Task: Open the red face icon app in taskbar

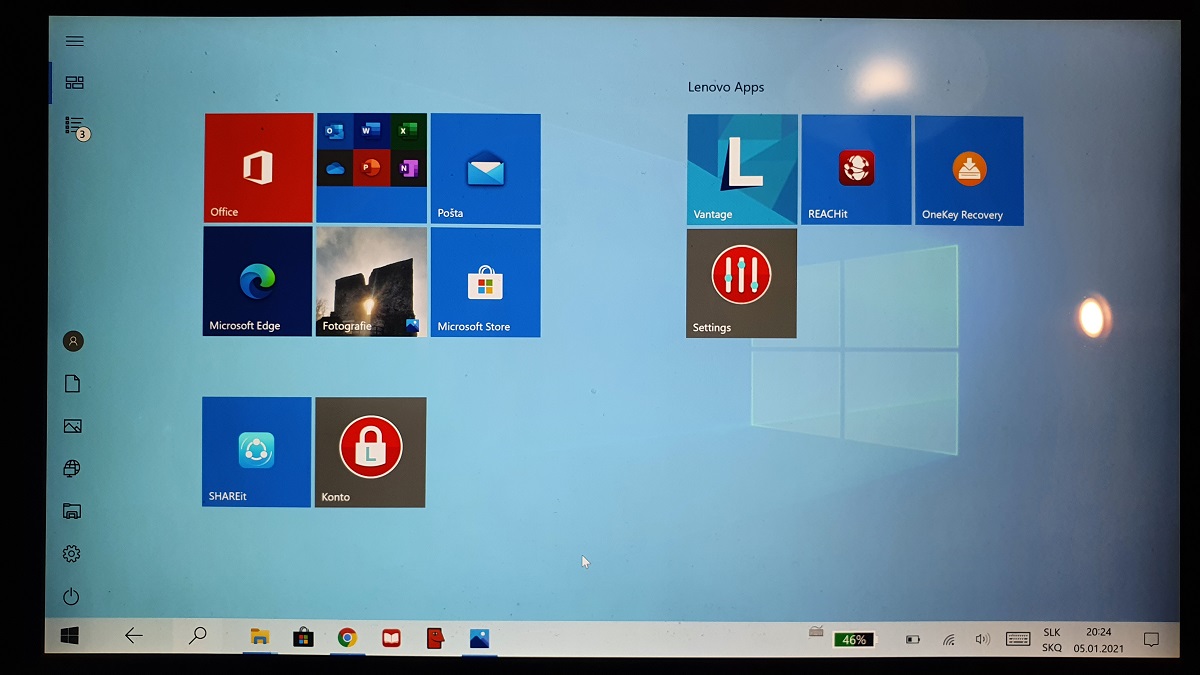Action: click(x=435, y=638)
